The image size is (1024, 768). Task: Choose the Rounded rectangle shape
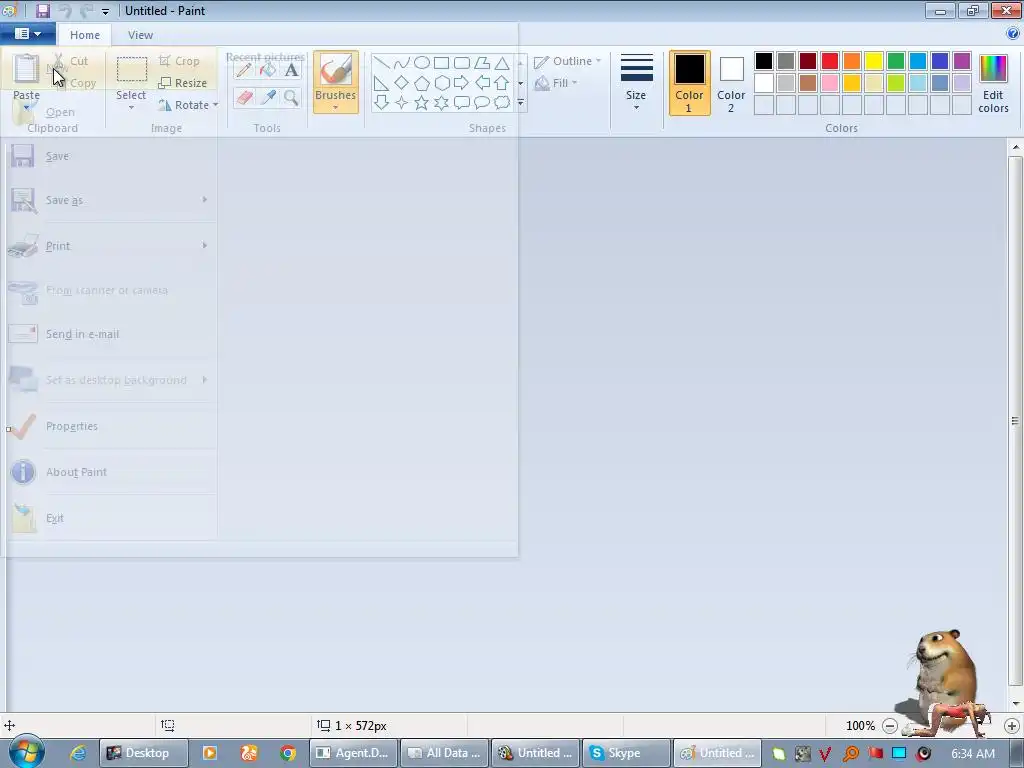pyautogui.click(x=462, y=63)
